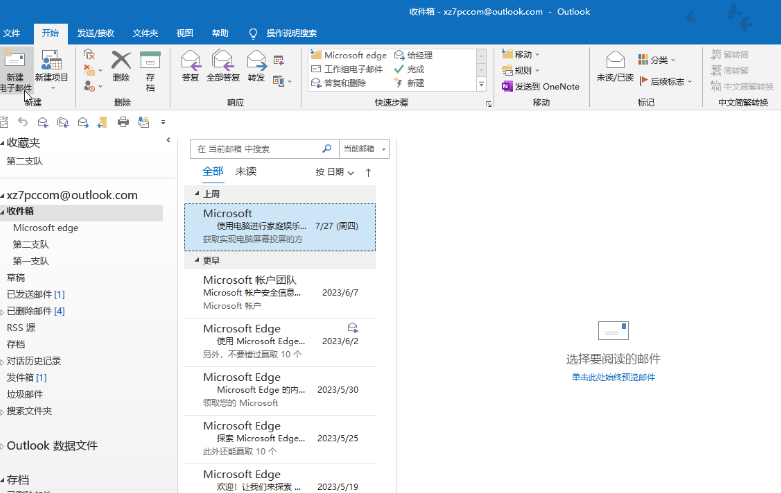Open the Microsoft email dated 7/27
This screenshot has width=781, height=493.
coord(280,227)
